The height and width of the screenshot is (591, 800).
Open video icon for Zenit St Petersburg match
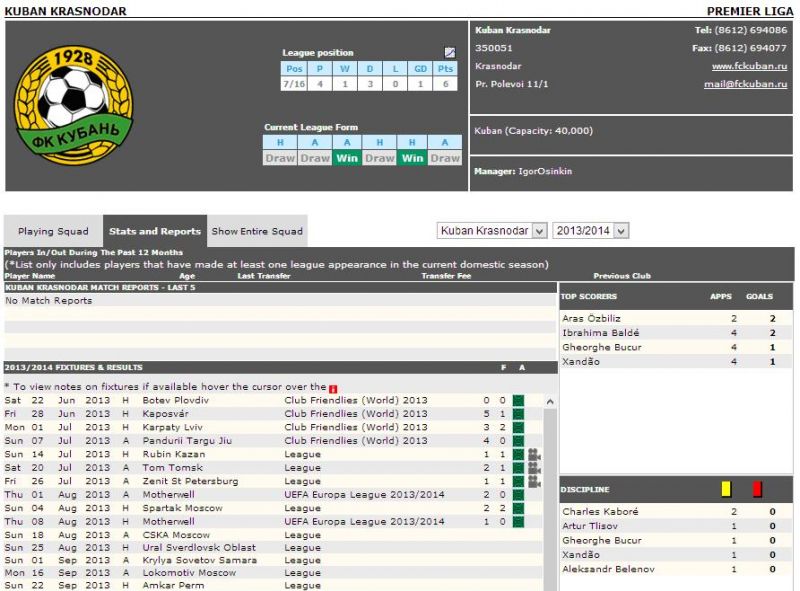(534, 481)
